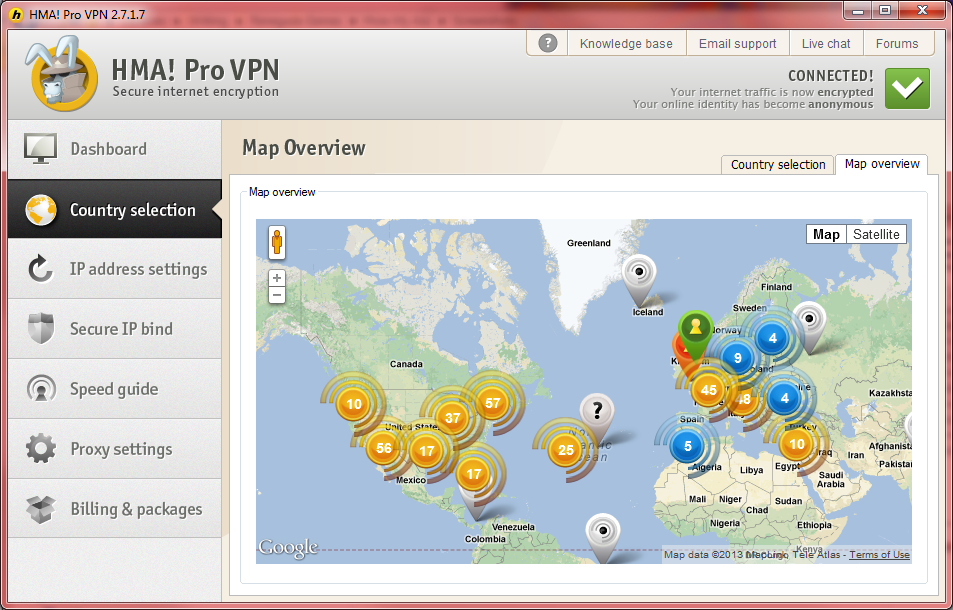This screenshot has width=953, height=610.
Task: Click the Google logo on map
Action: point(288,548)
